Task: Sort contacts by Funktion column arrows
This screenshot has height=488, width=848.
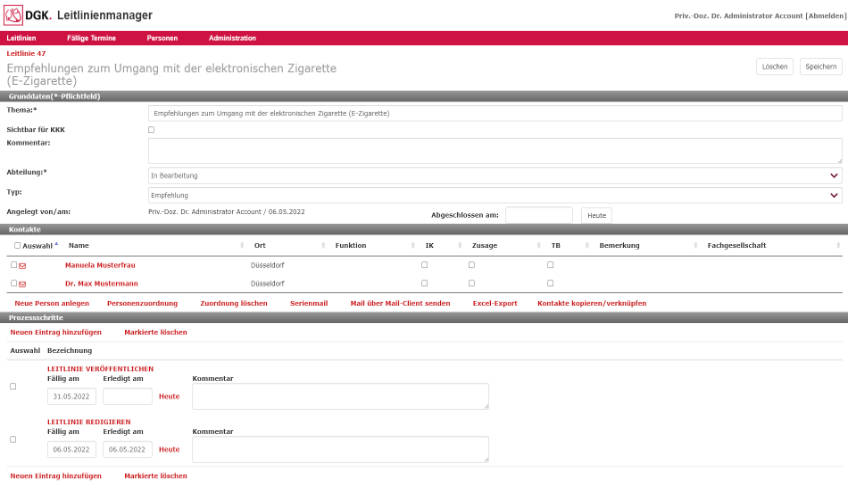Action: click(x=413, y=246)
